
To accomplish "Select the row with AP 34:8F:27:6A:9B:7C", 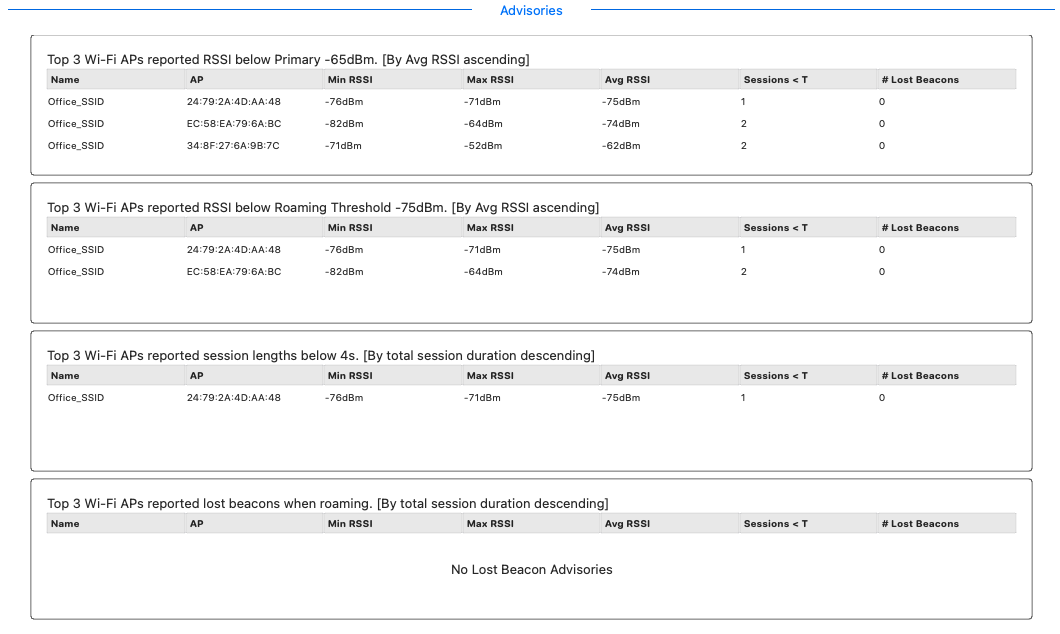I will click(233, 146).
